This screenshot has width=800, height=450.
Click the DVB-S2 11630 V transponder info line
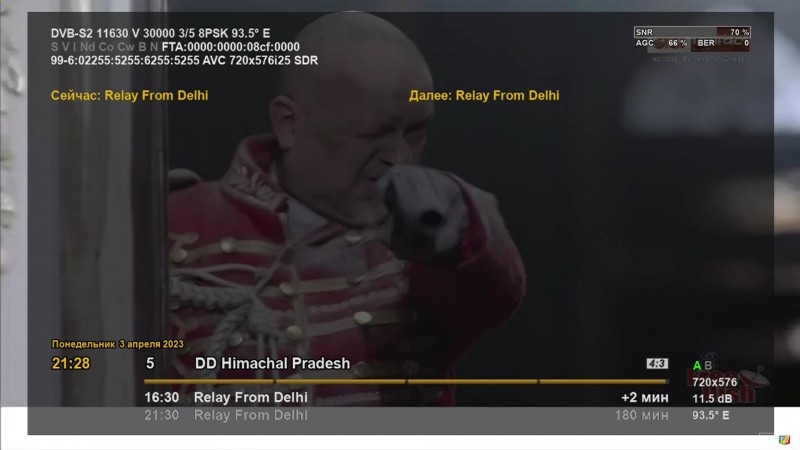coord(160,33)
